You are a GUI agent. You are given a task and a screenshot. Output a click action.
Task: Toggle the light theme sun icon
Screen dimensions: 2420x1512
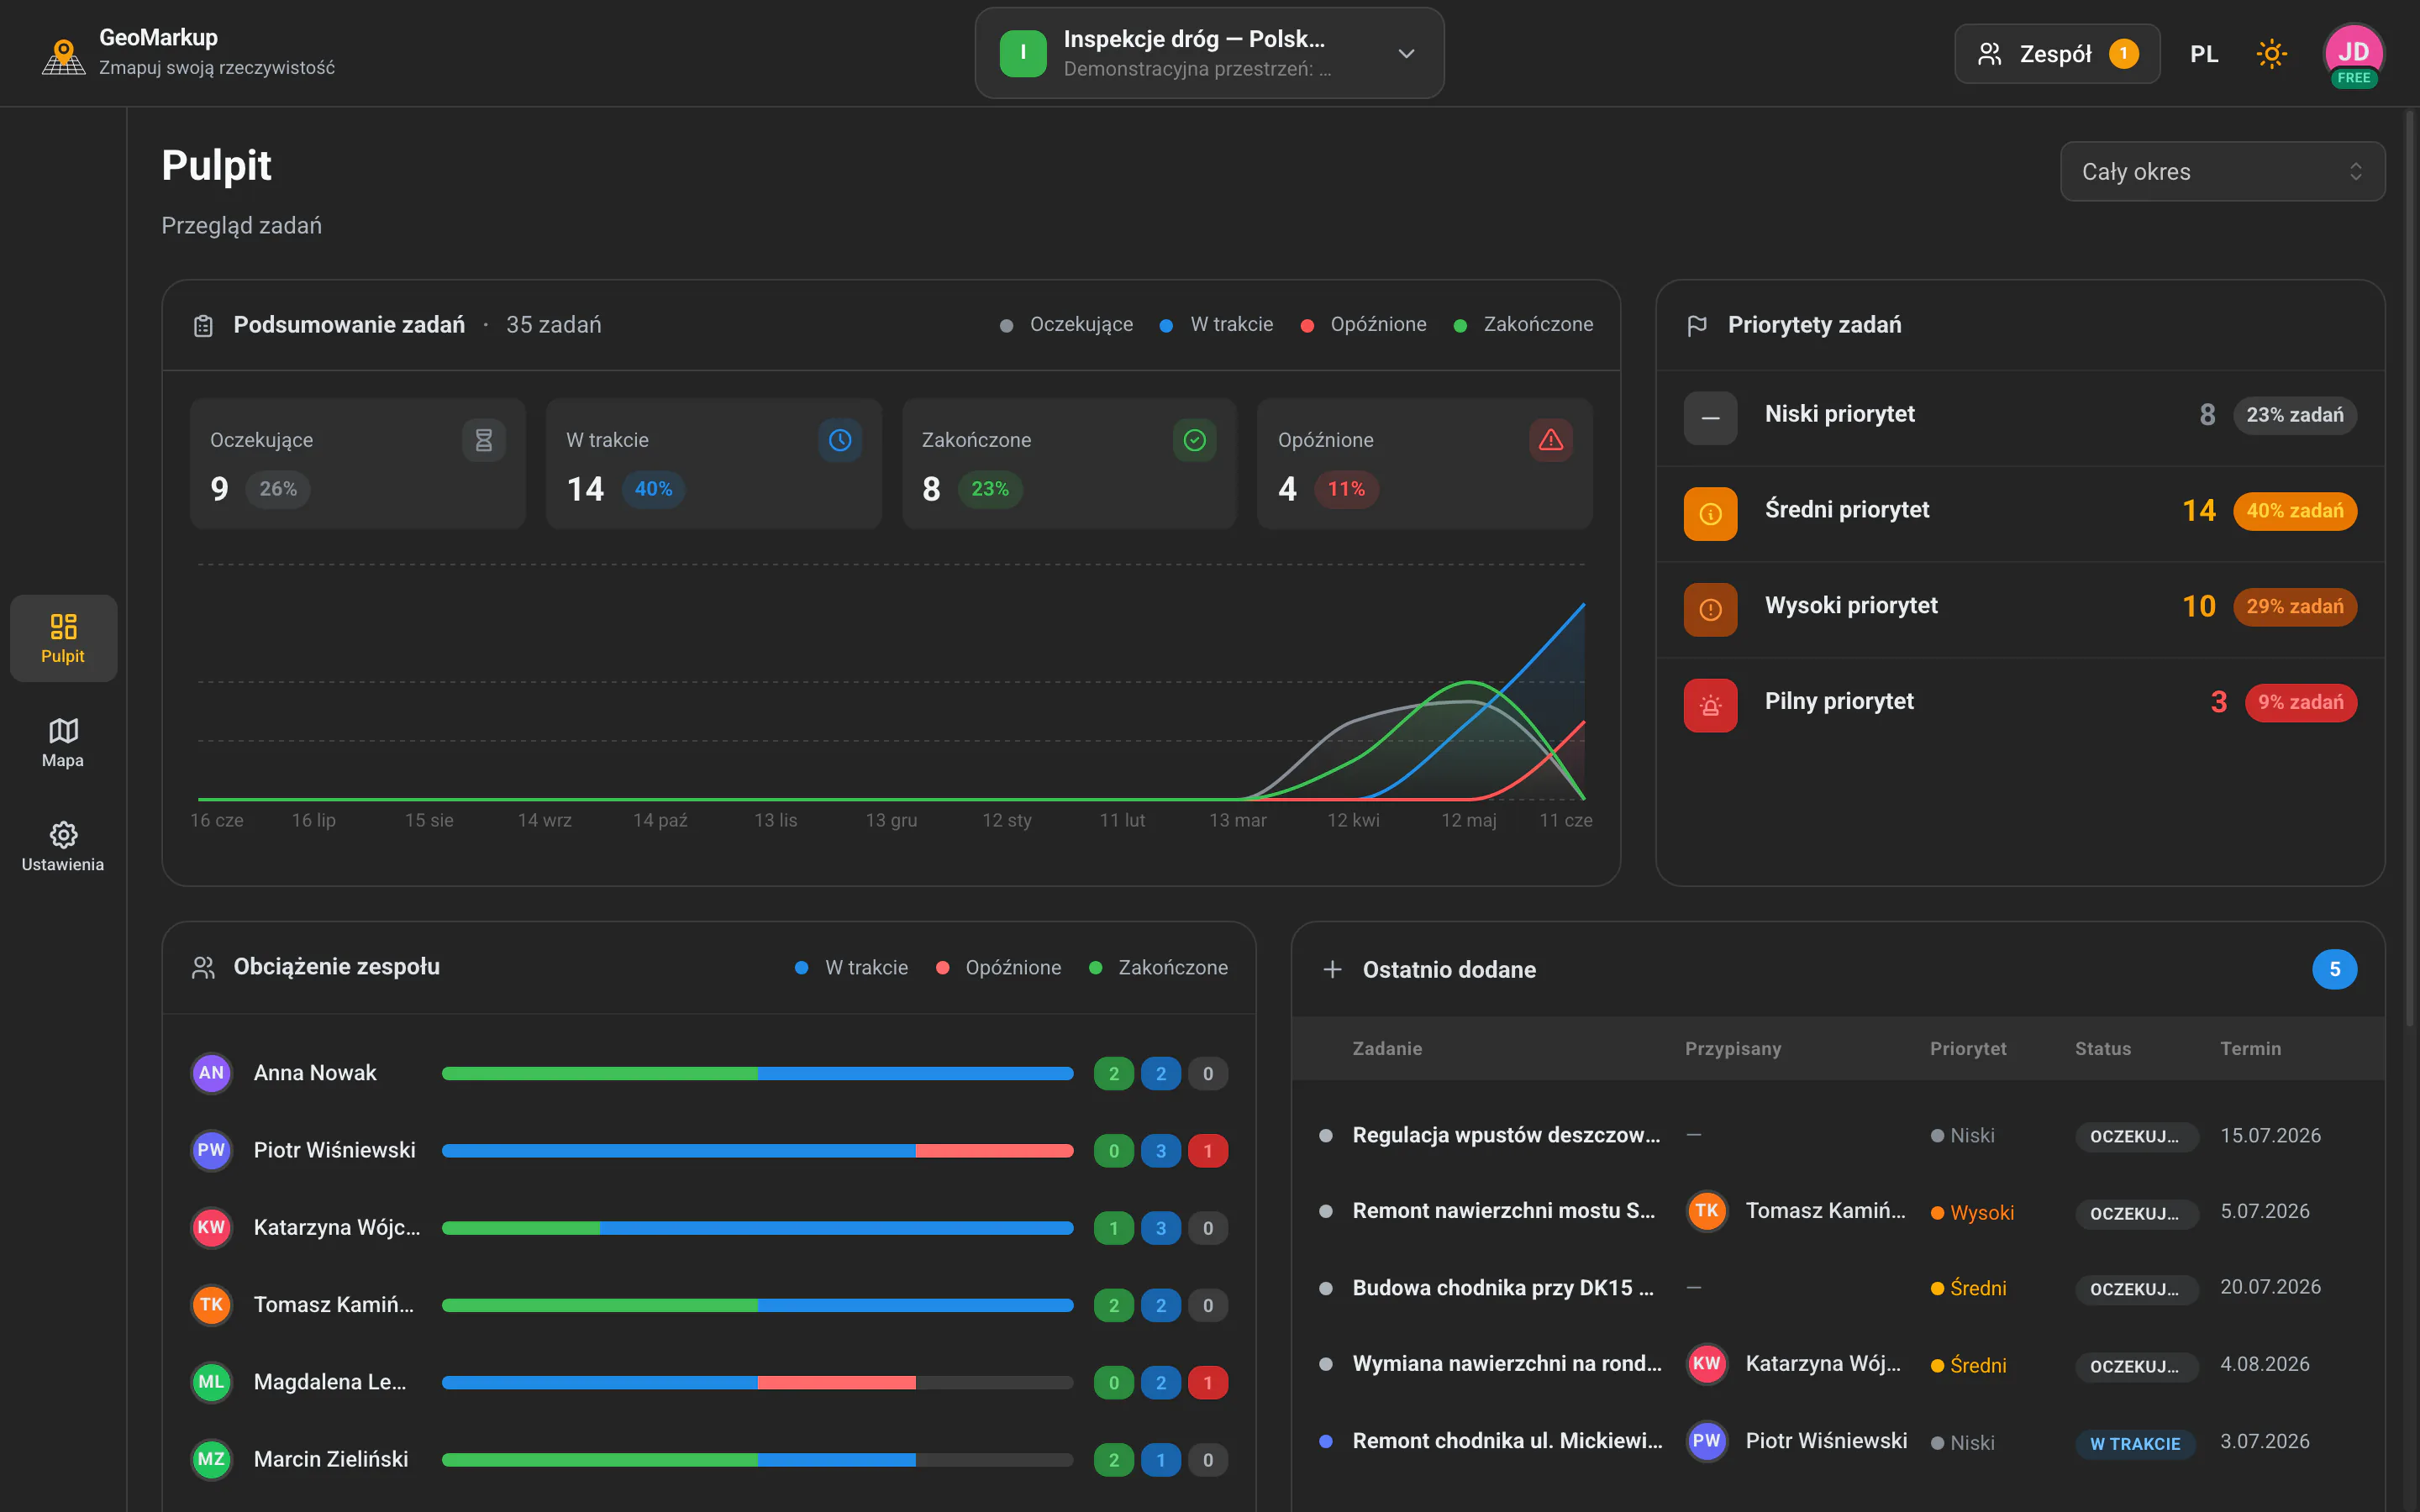[x=2271, y=54]
